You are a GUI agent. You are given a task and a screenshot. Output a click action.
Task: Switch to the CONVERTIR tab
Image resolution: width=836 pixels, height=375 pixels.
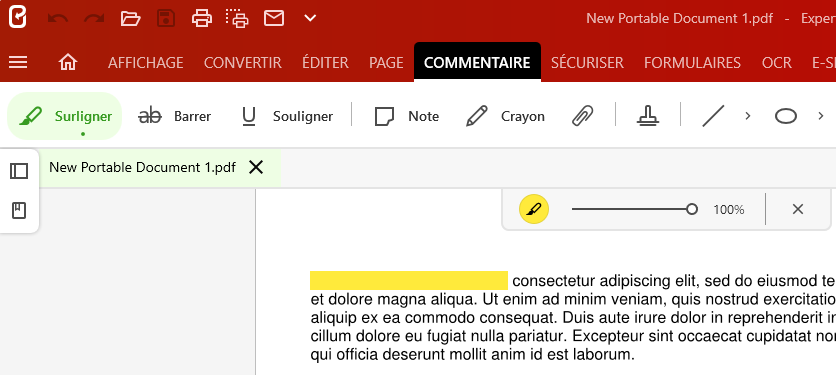pos(243,62)
